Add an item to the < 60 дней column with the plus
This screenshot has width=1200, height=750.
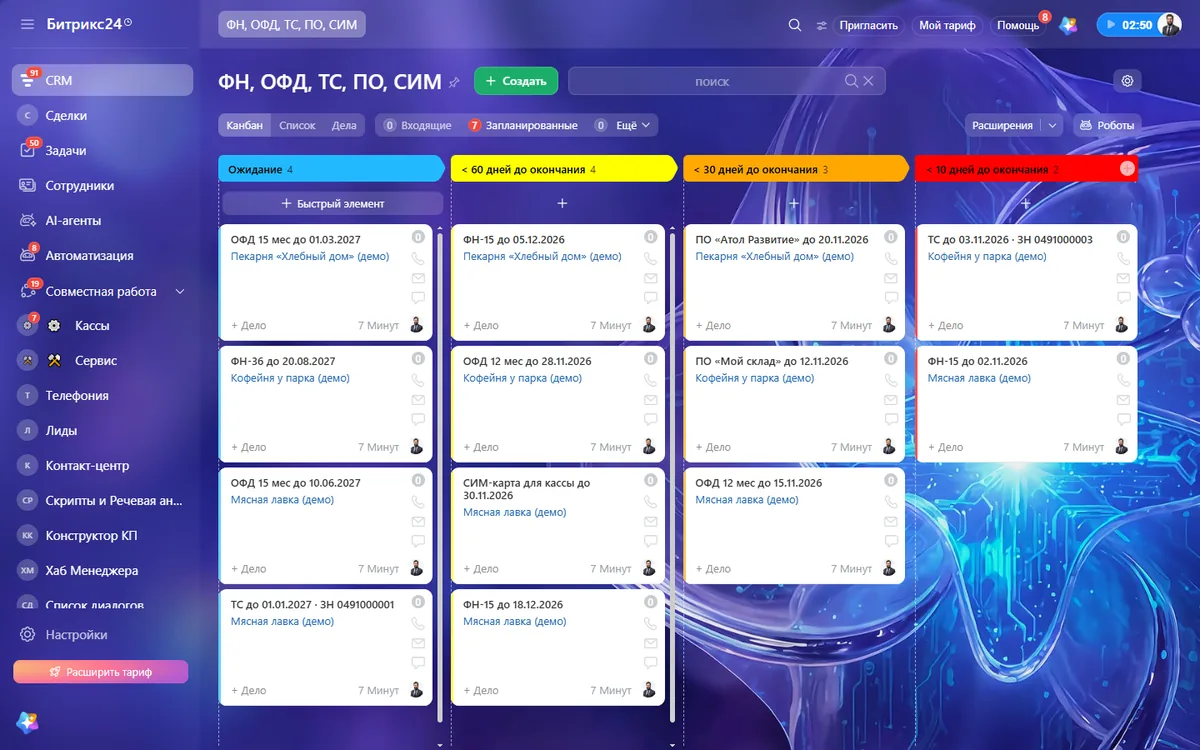[562, 203]
